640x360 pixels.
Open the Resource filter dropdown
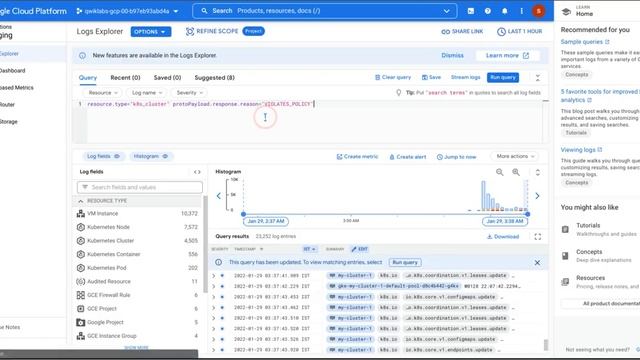pos(103,93)
